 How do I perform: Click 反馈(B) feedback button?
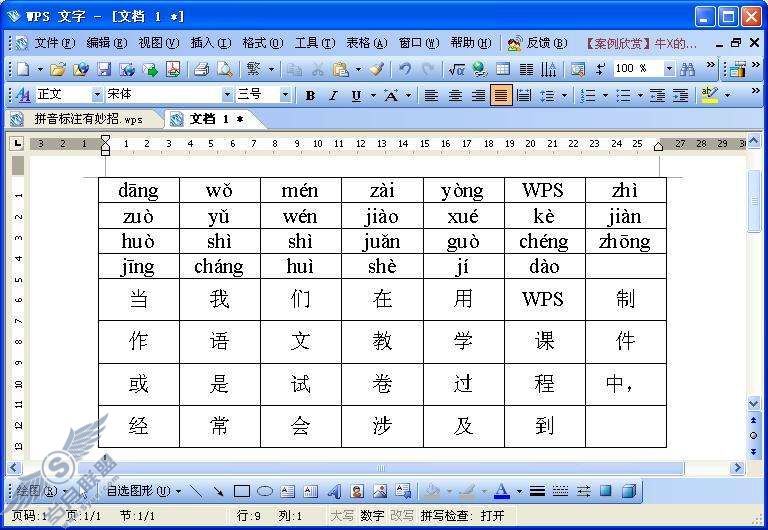537,43
